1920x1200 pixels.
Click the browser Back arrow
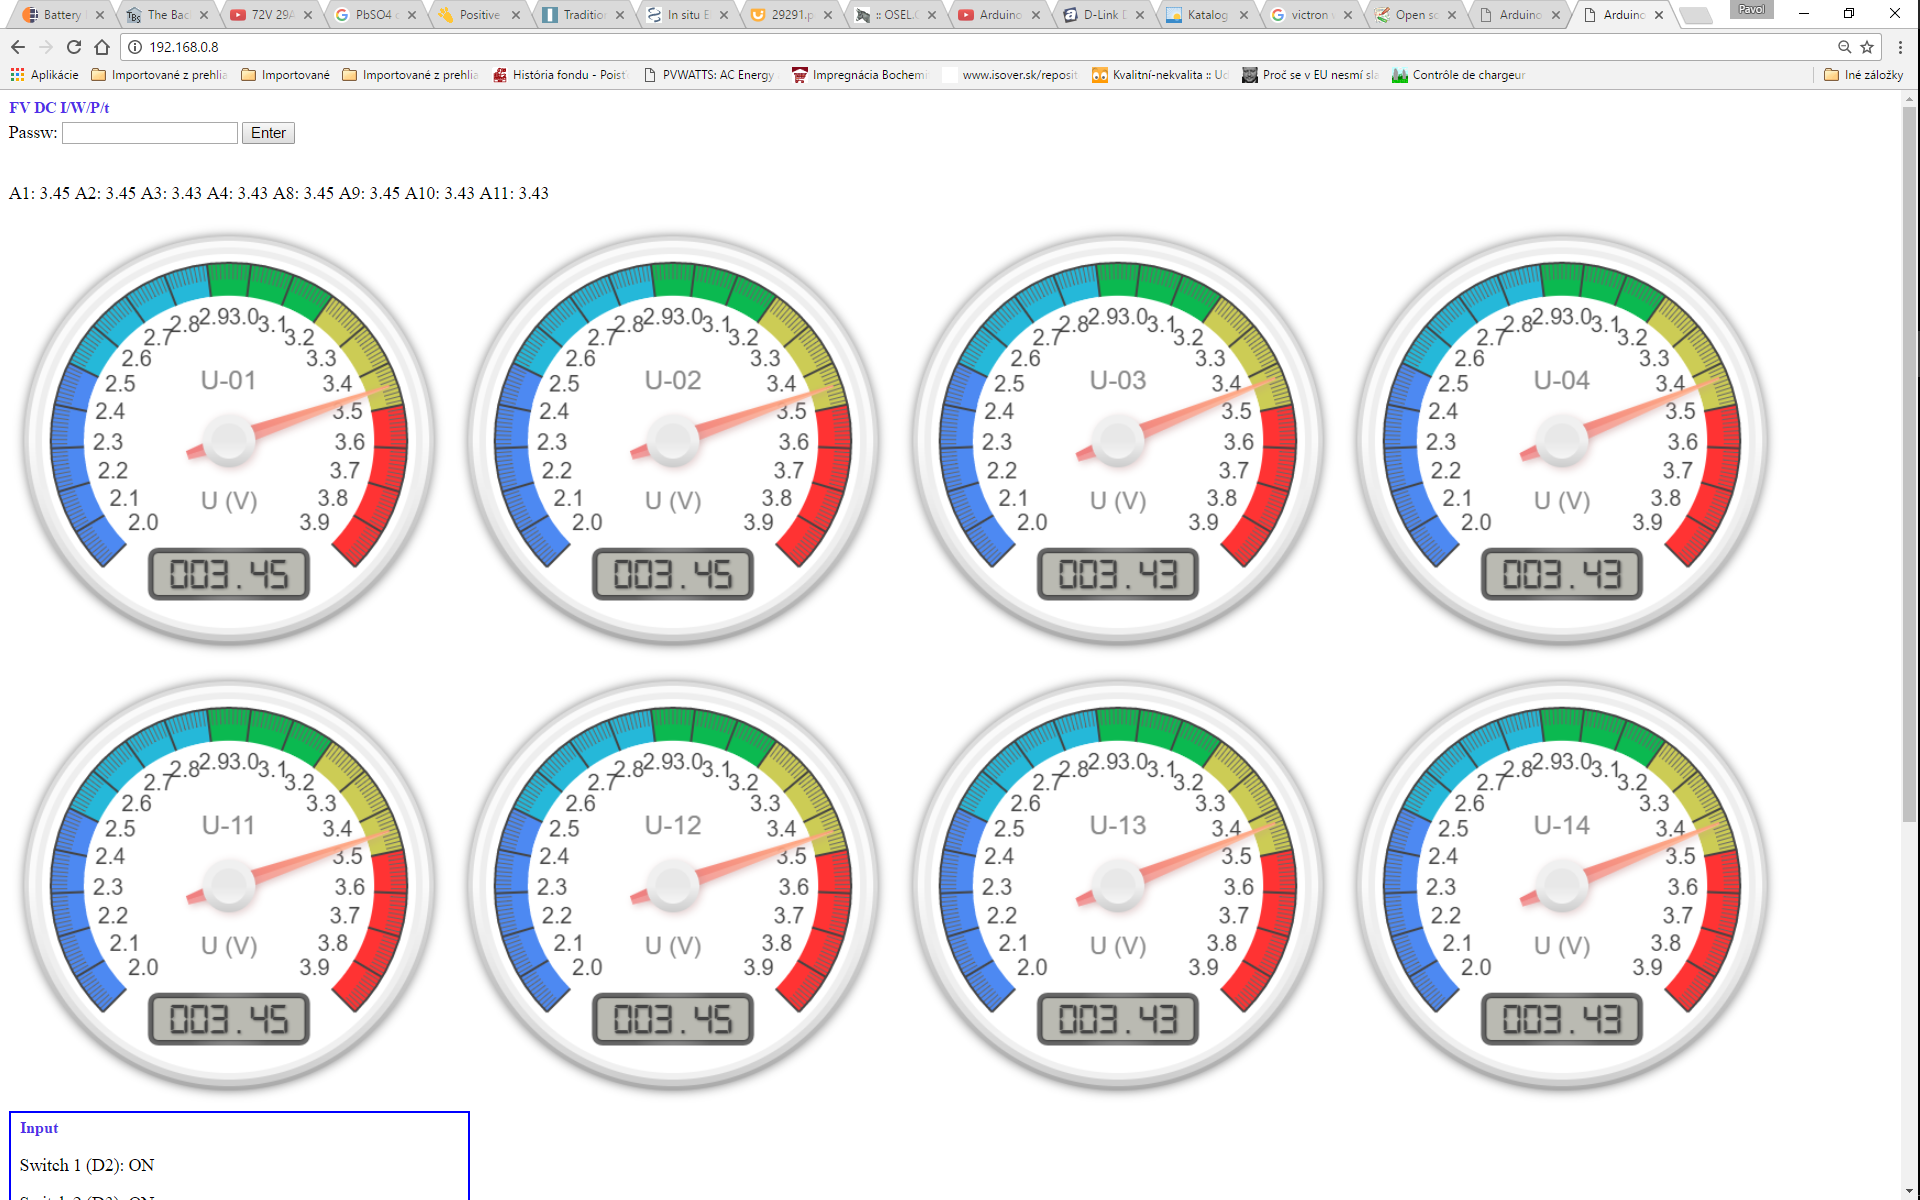[18, 47]
